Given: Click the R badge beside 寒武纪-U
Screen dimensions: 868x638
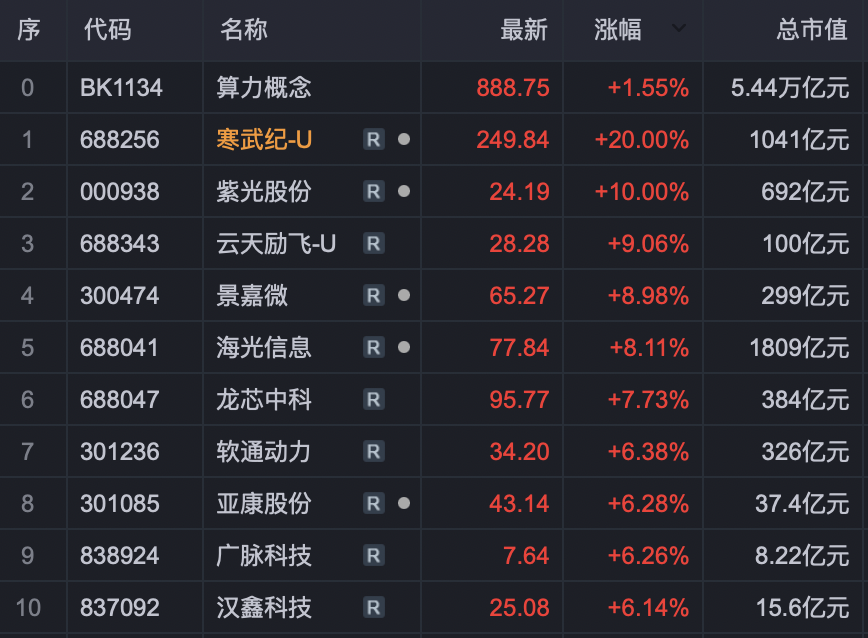Looking at the screenshot, I should tap(373, 140).
